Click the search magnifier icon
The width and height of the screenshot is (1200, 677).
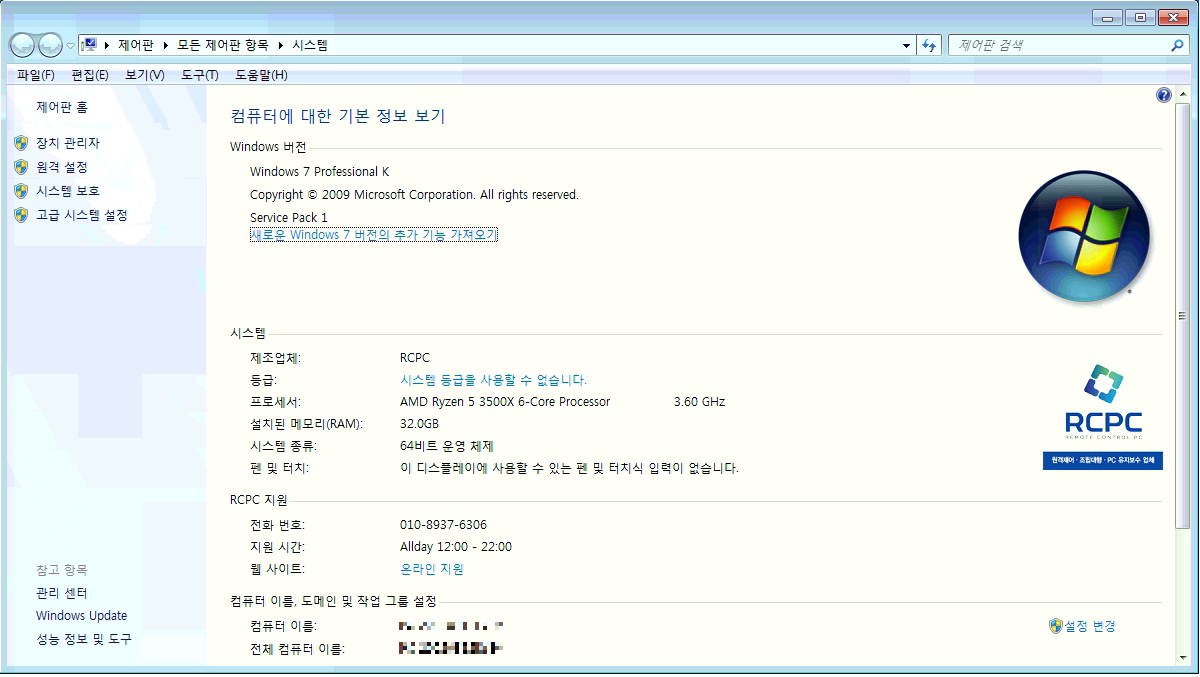pyautogui.click(x=1177, y=45)
